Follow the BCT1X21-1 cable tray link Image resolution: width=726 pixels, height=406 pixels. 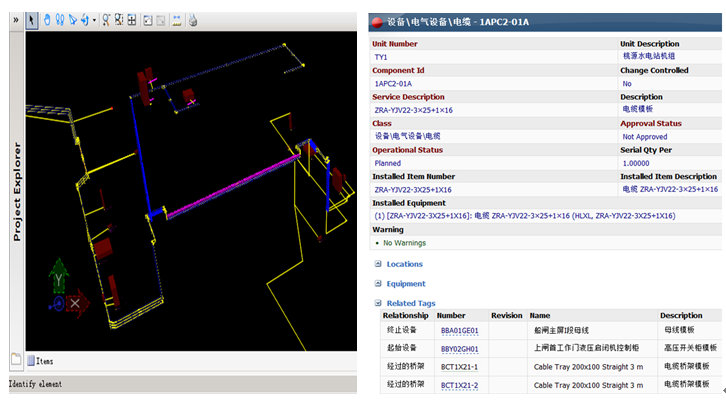[459, 367]
